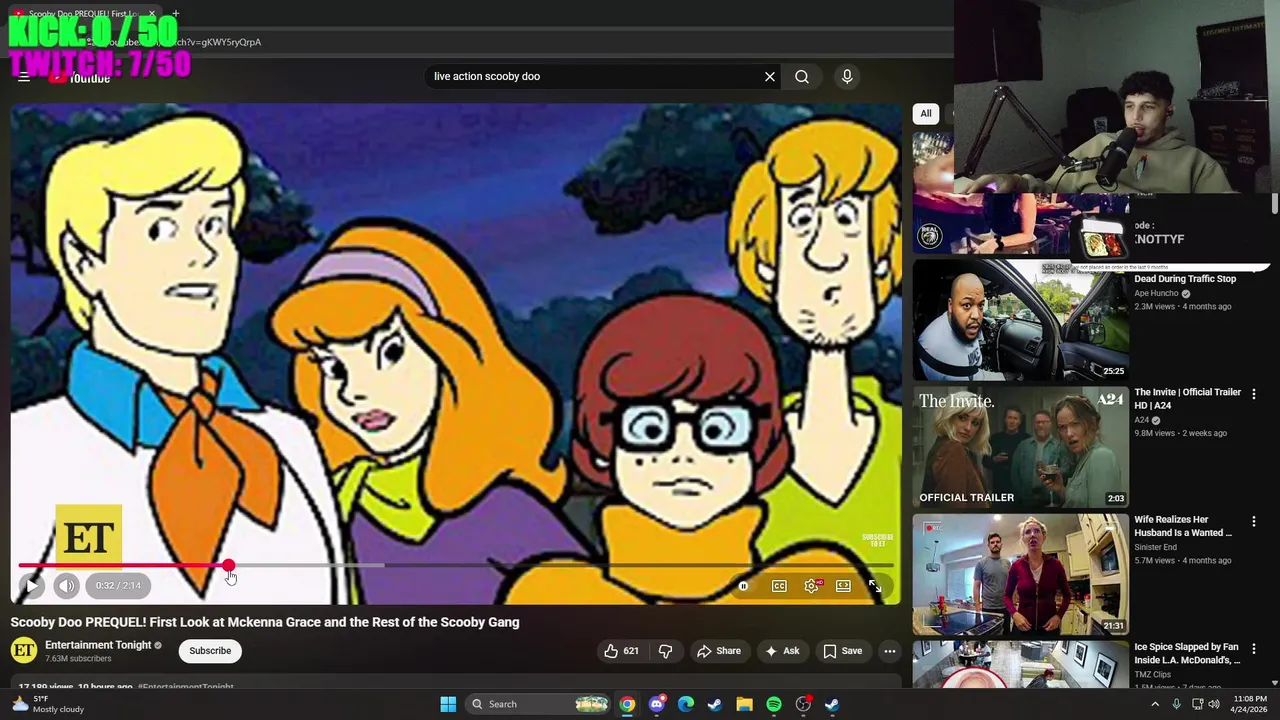Image resolution: width=1280 pixels, height=720 pixels.
Task: Open options menu for 'Wife Realizes' video
Action: [1254, 521]
